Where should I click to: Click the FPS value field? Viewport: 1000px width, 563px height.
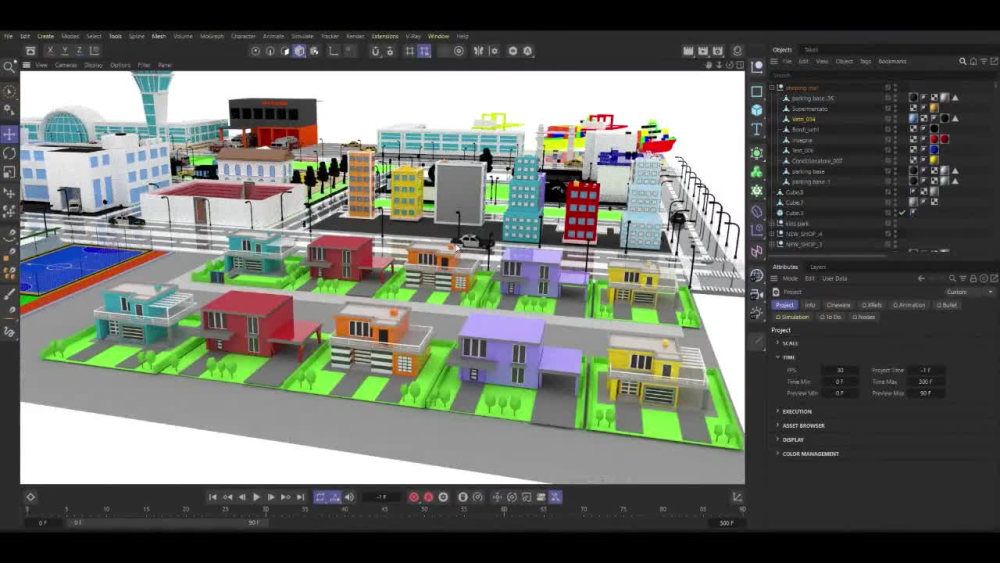(x=839, y=370)
